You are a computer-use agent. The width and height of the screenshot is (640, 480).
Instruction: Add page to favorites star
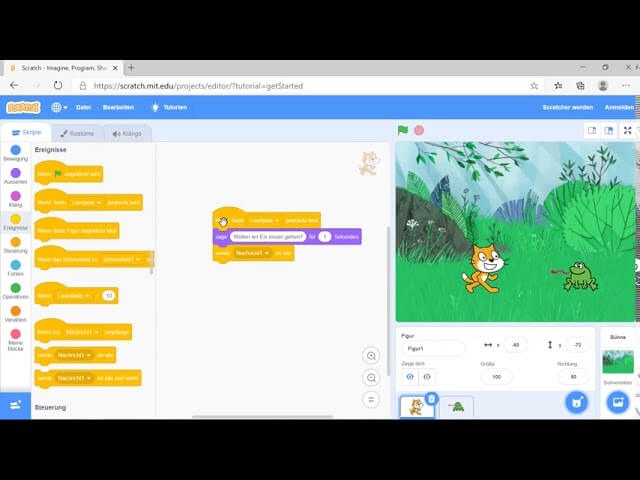pos(534,86)
